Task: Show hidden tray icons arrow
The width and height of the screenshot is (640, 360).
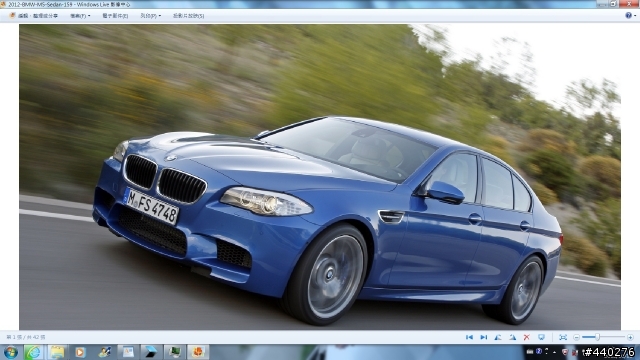Action: tap(554, 352)
